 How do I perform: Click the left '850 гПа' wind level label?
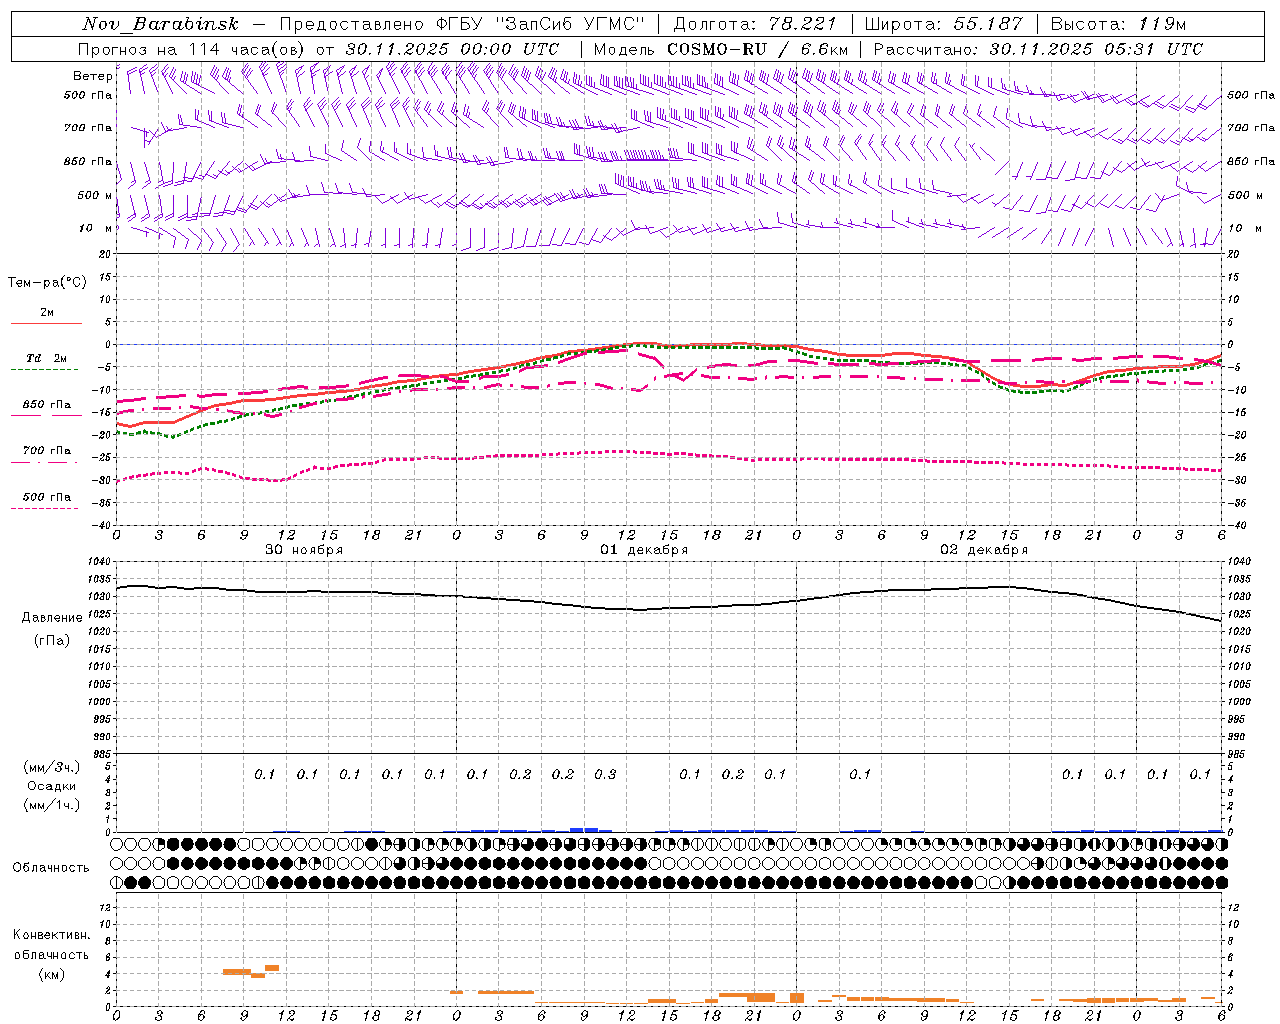point(88,161)
